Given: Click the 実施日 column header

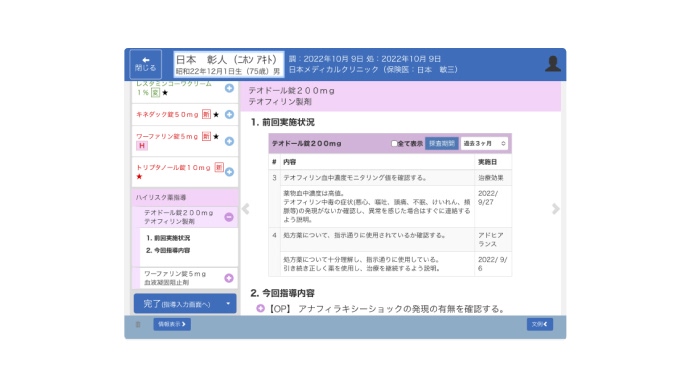Looking at the screenshot, I should tap(493, 162).
